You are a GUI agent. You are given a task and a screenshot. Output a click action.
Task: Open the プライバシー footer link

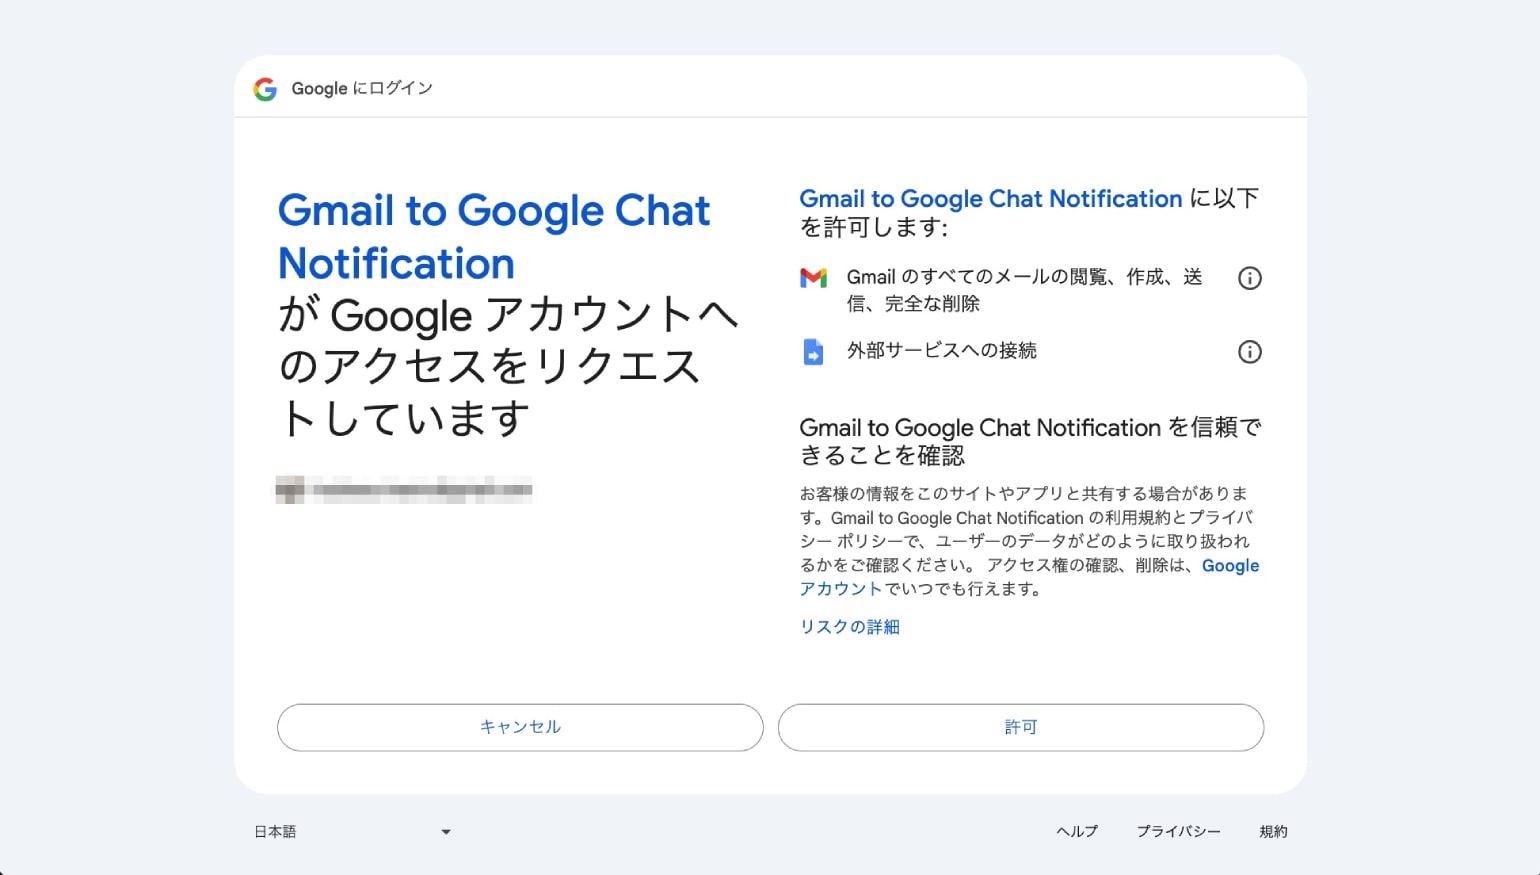pyautogui.click(x=1178, y=832)
